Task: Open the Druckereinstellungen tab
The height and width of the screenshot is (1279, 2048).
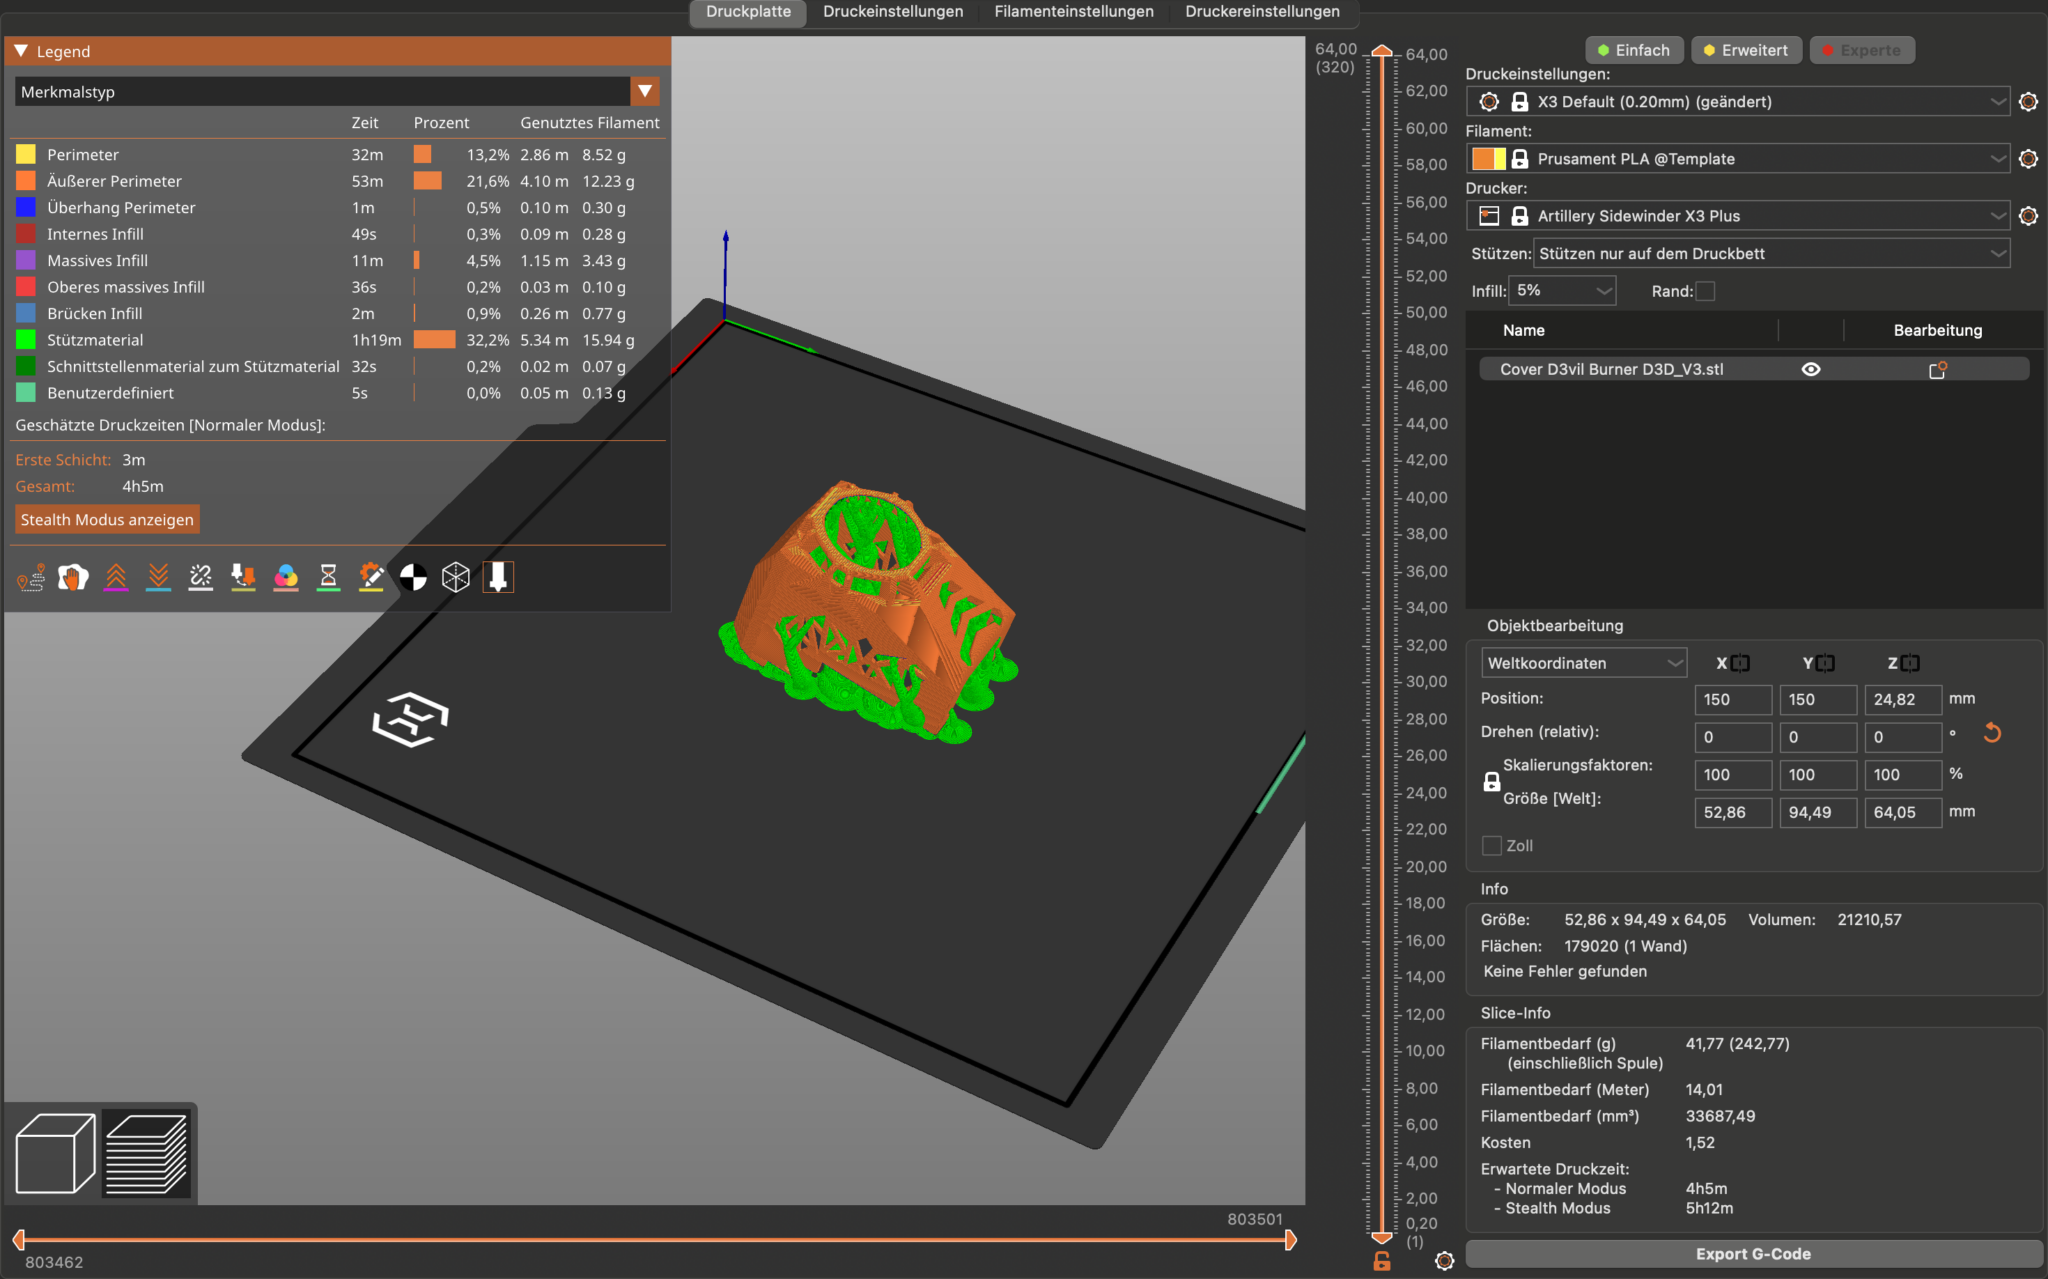Action: pyautogui.click(x=1262, y=12)
